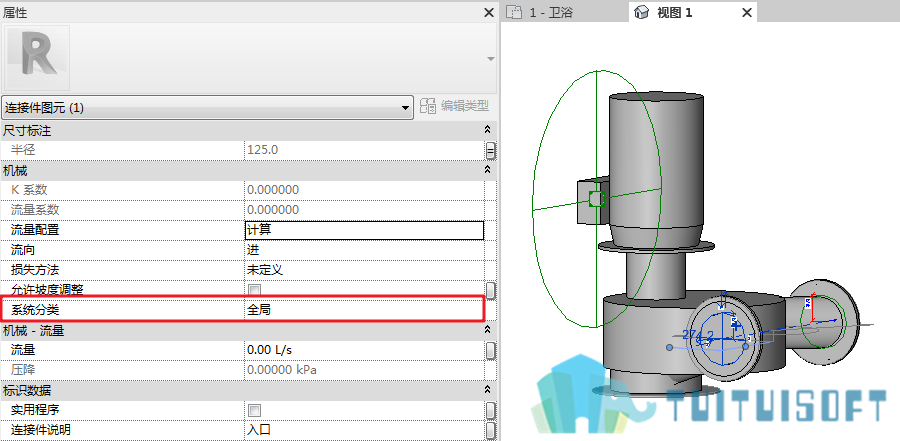900x441 pixels.
Task: Click the 半径 value 125.0
Action: click(x=364, y=150)
